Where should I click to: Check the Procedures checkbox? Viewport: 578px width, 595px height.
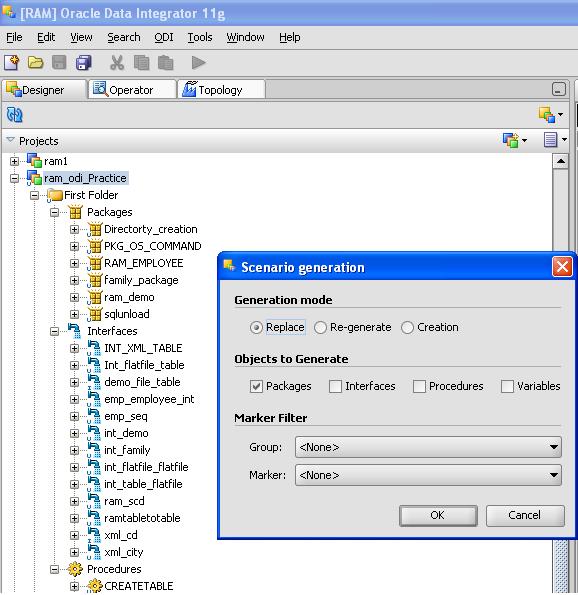pyautogui.click(x=419, y=386)
